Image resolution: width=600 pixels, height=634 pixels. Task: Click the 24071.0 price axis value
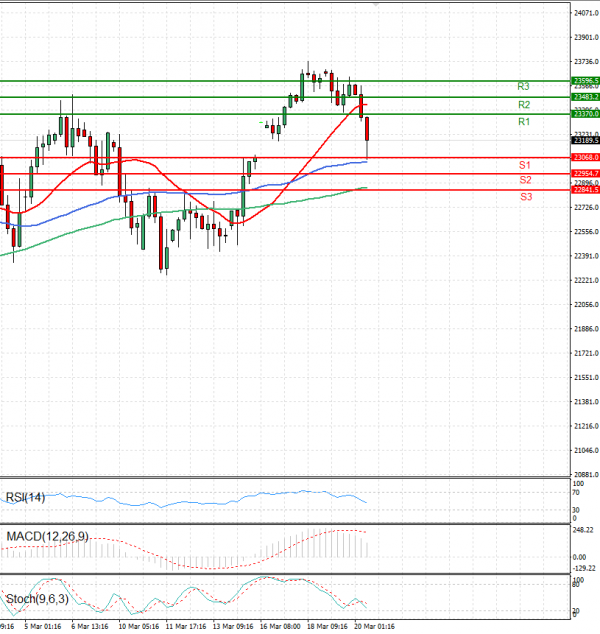click(586, 13)
